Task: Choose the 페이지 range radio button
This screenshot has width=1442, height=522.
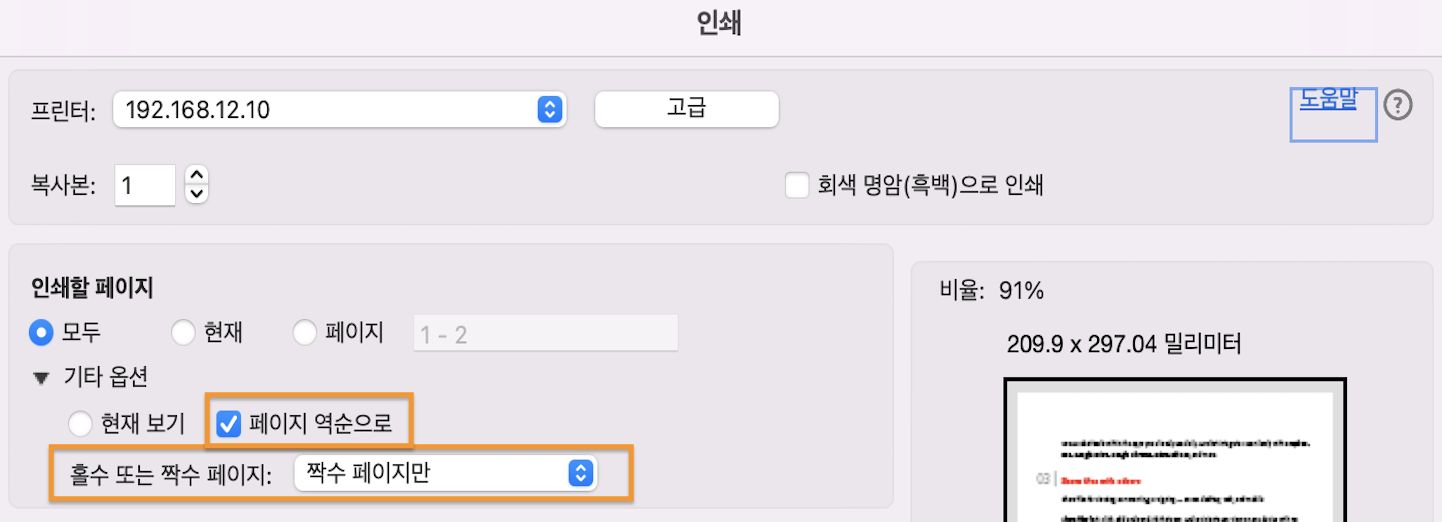Action: pos(305,333)
